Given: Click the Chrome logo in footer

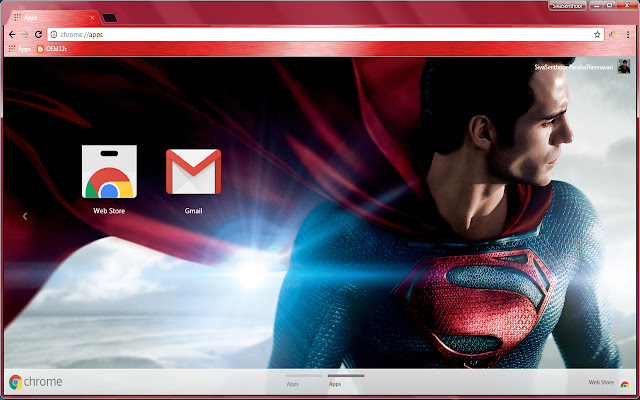Looking at the screenshot, I should coord(36,382).
